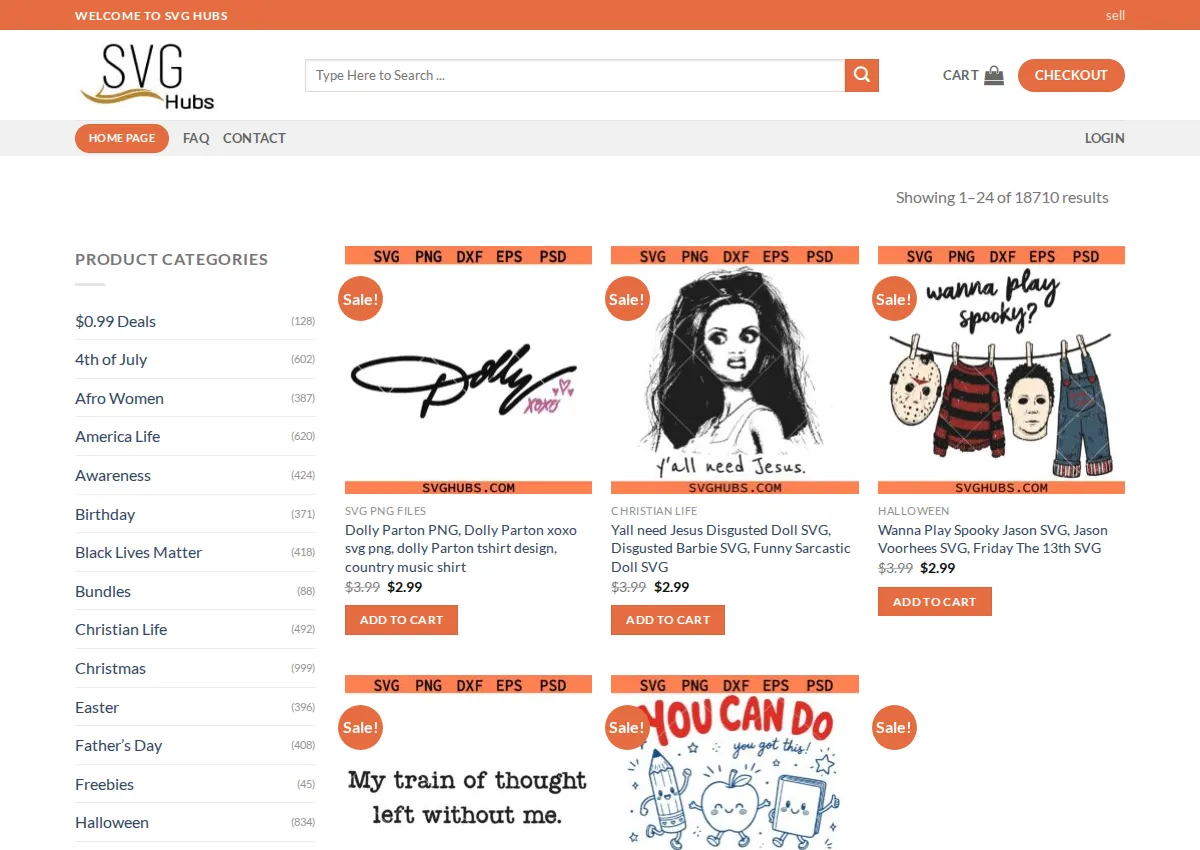Open the Contact menu item

(x=254, y=138)
